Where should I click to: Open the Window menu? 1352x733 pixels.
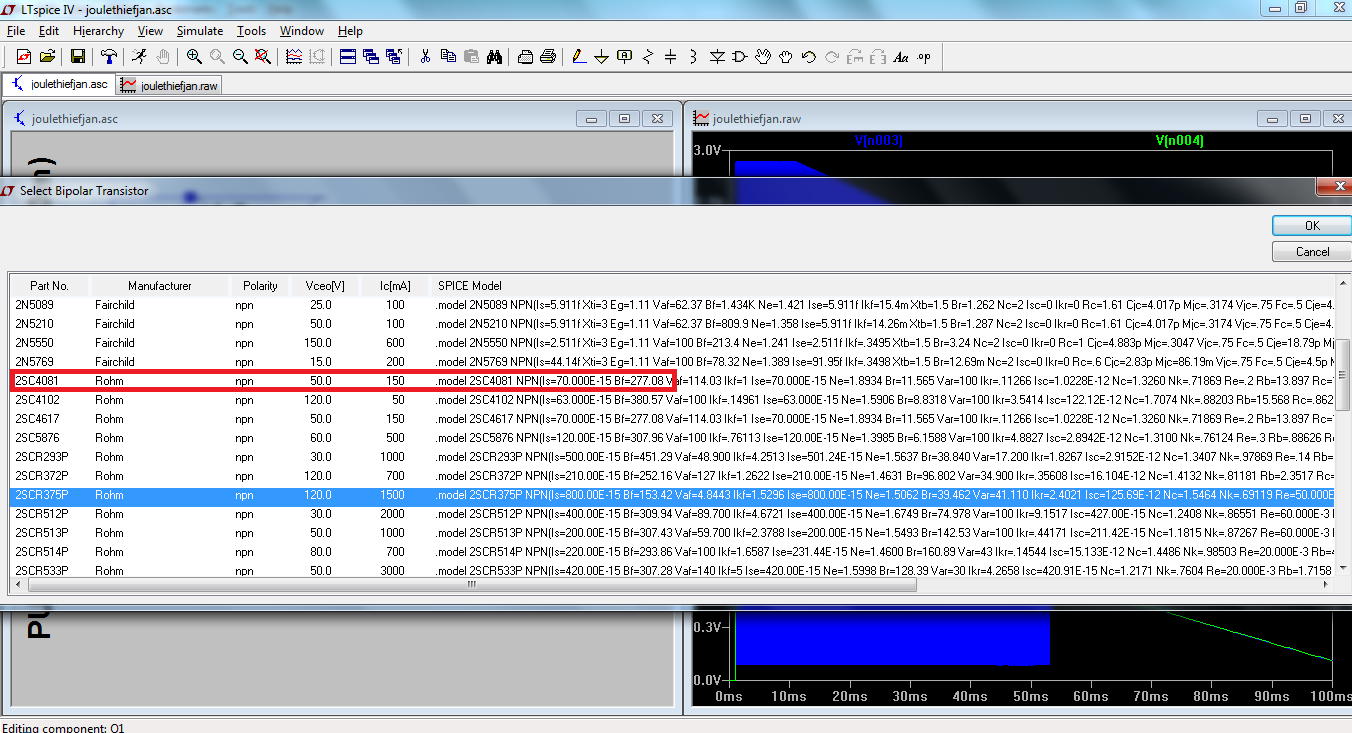point(302,31)
